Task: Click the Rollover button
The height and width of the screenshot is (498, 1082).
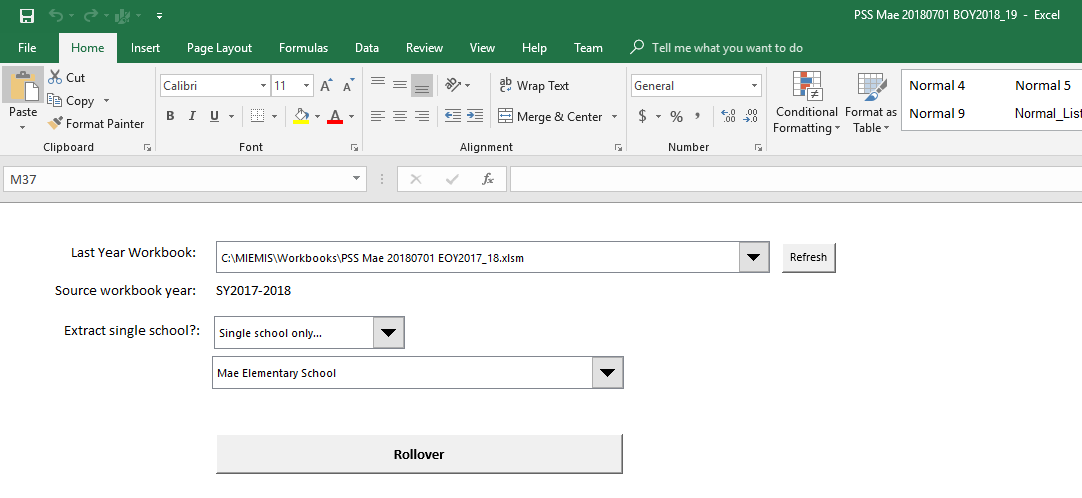Action: click(x=419, y=454)
